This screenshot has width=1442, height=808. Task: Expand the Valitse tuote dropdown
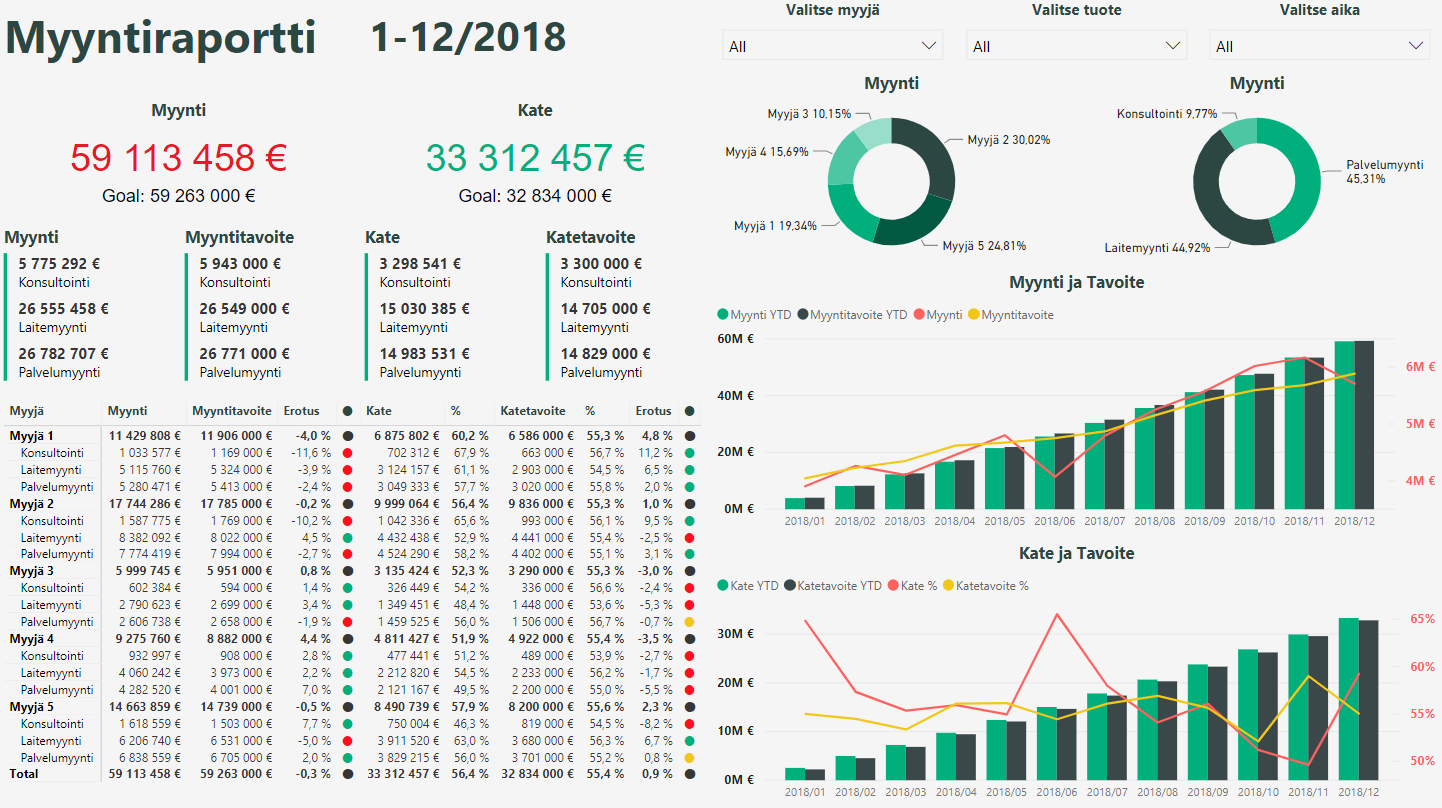tap(1076, 46)
